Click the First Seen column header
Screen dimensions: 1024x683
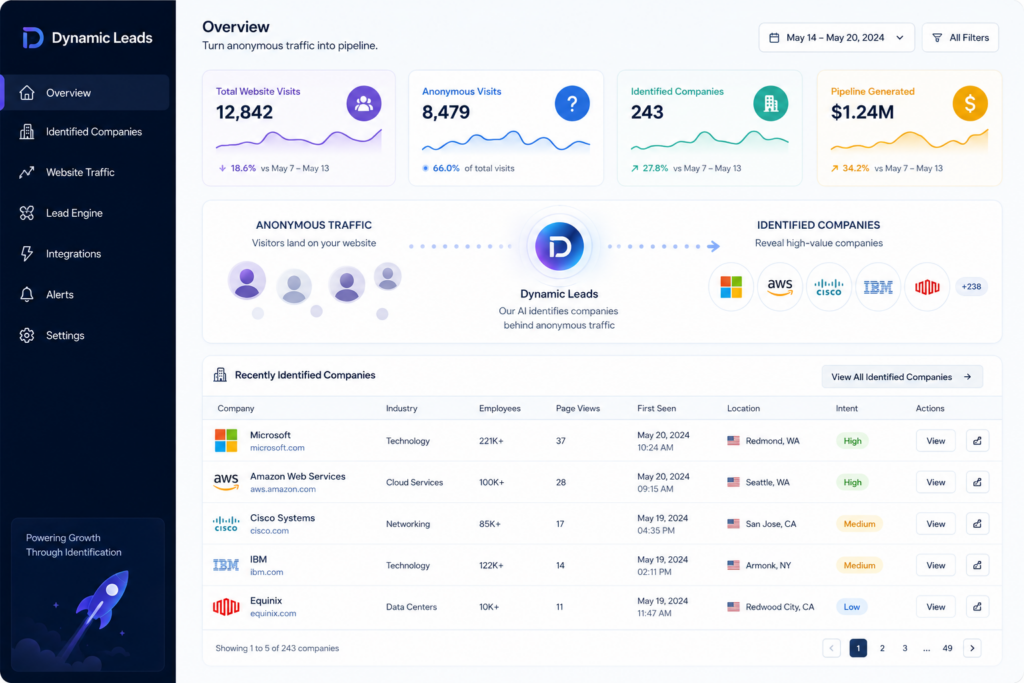click(656, 409)
